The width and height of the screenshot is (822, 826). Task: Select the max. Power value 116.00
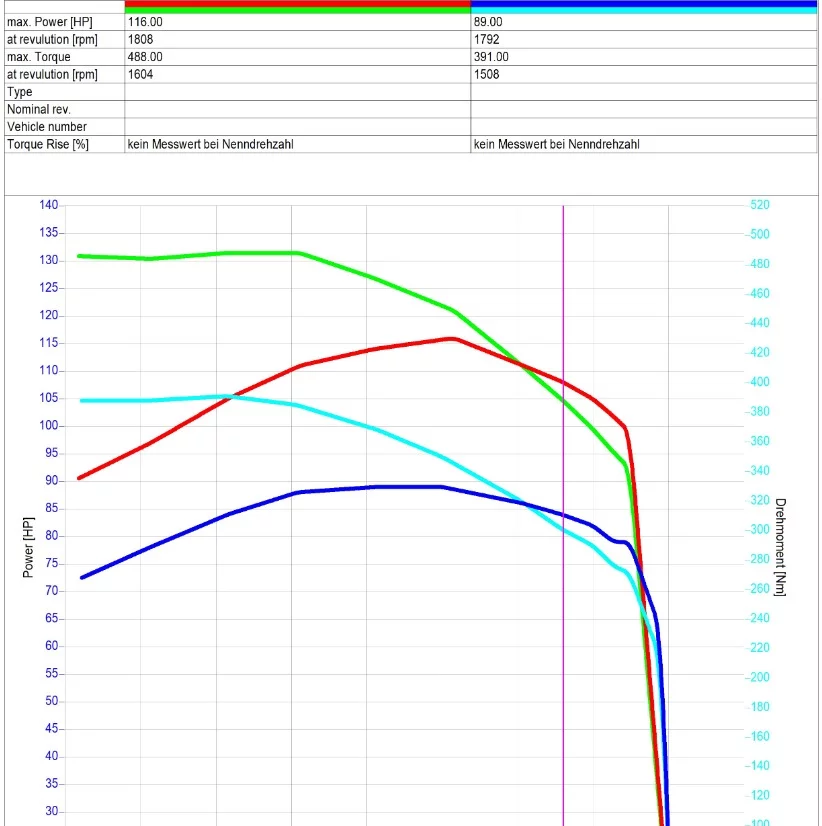[145, 22]
